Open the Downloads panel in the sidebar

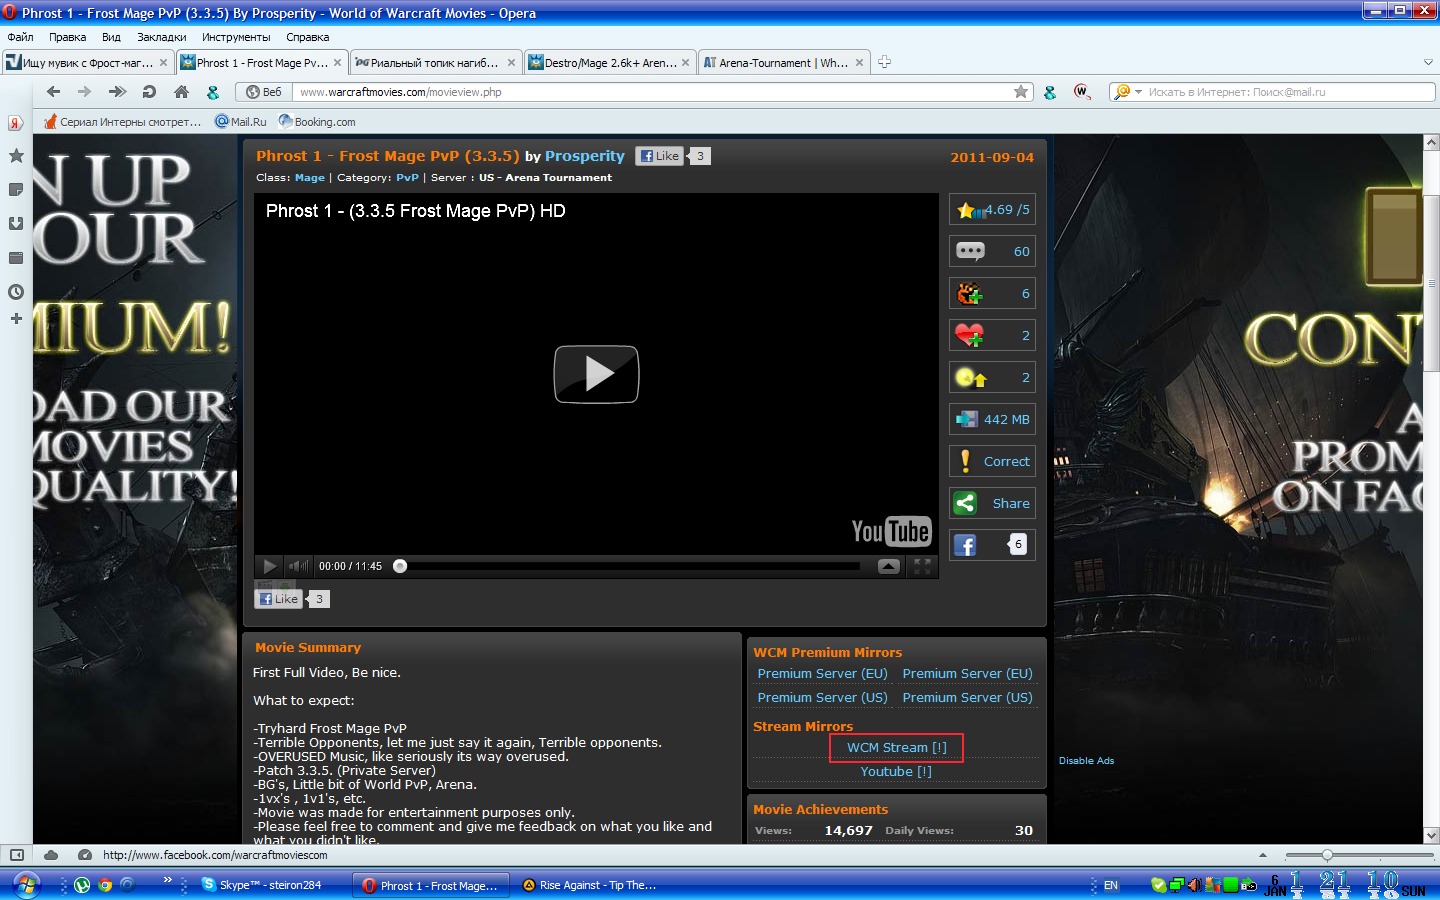point(16,224)
